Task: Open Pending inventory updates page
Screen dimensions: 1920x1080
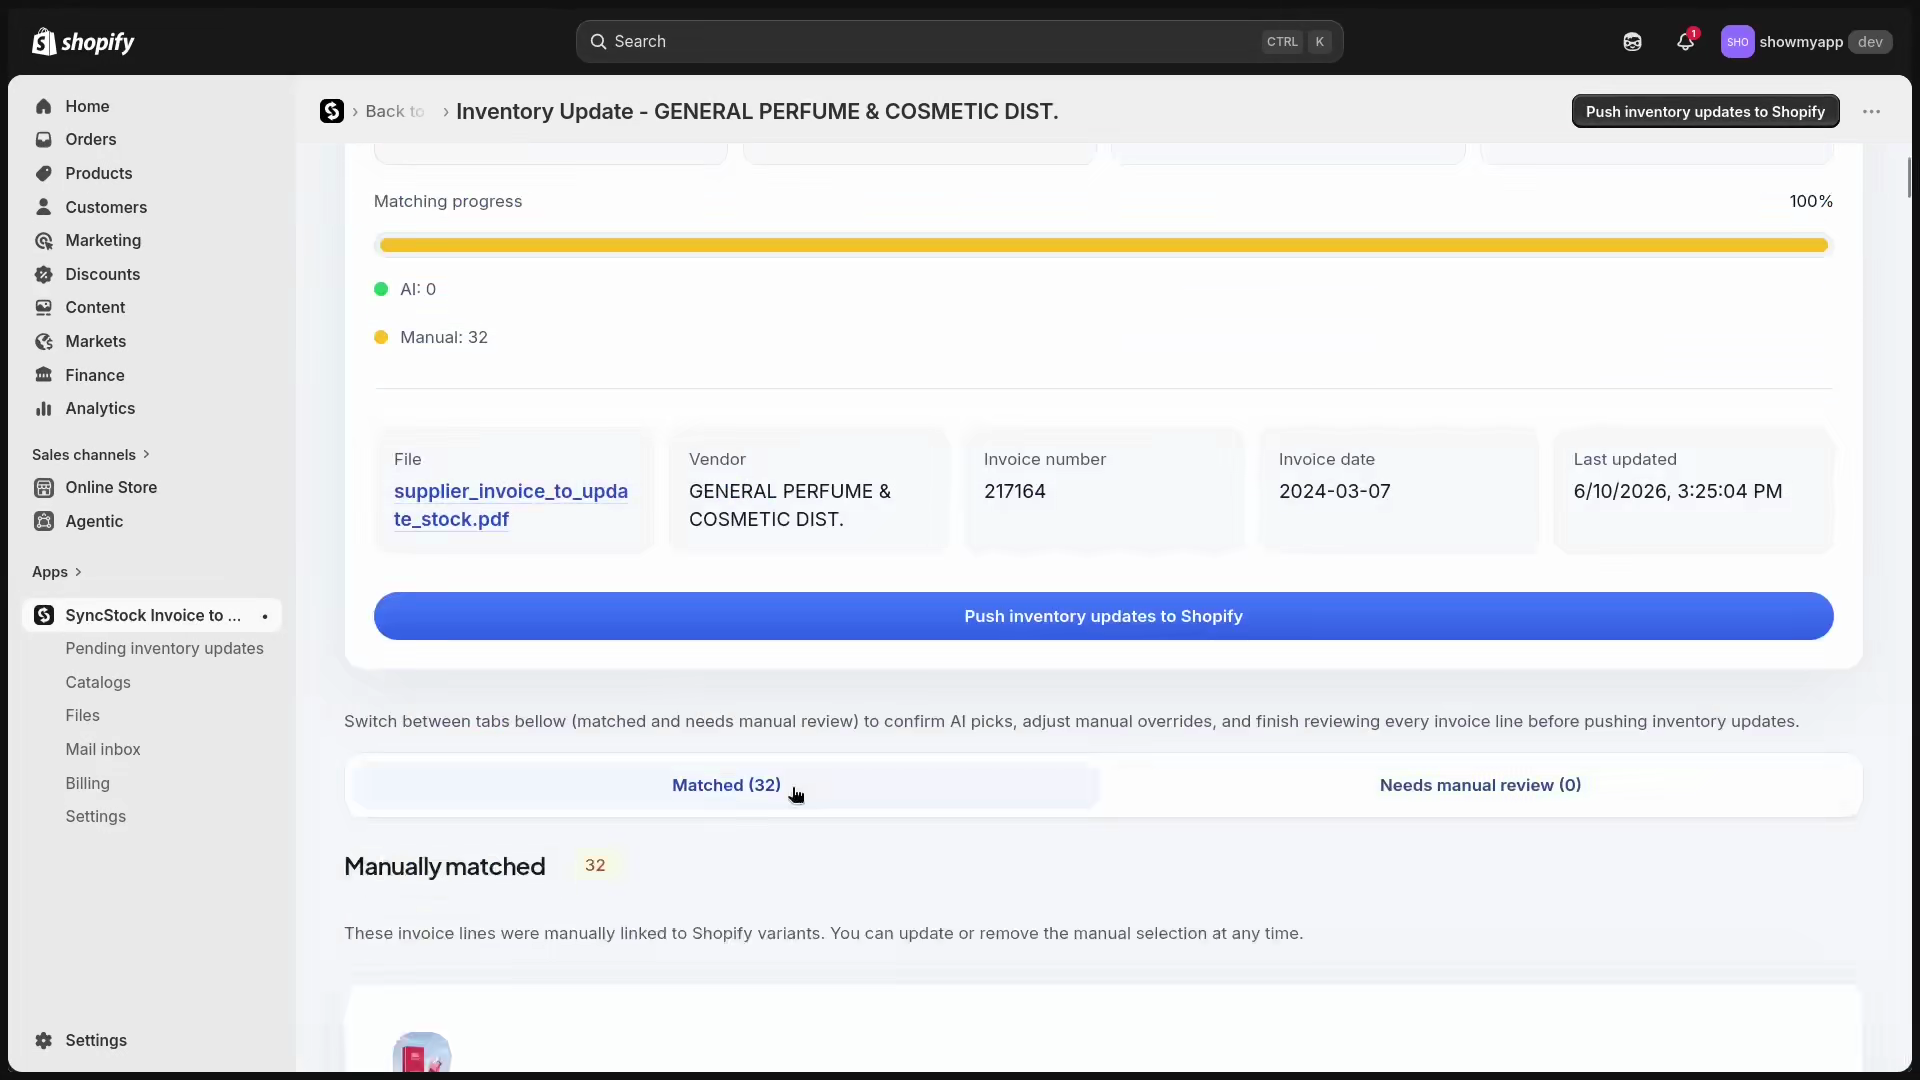Action: (x=164, y=648)
